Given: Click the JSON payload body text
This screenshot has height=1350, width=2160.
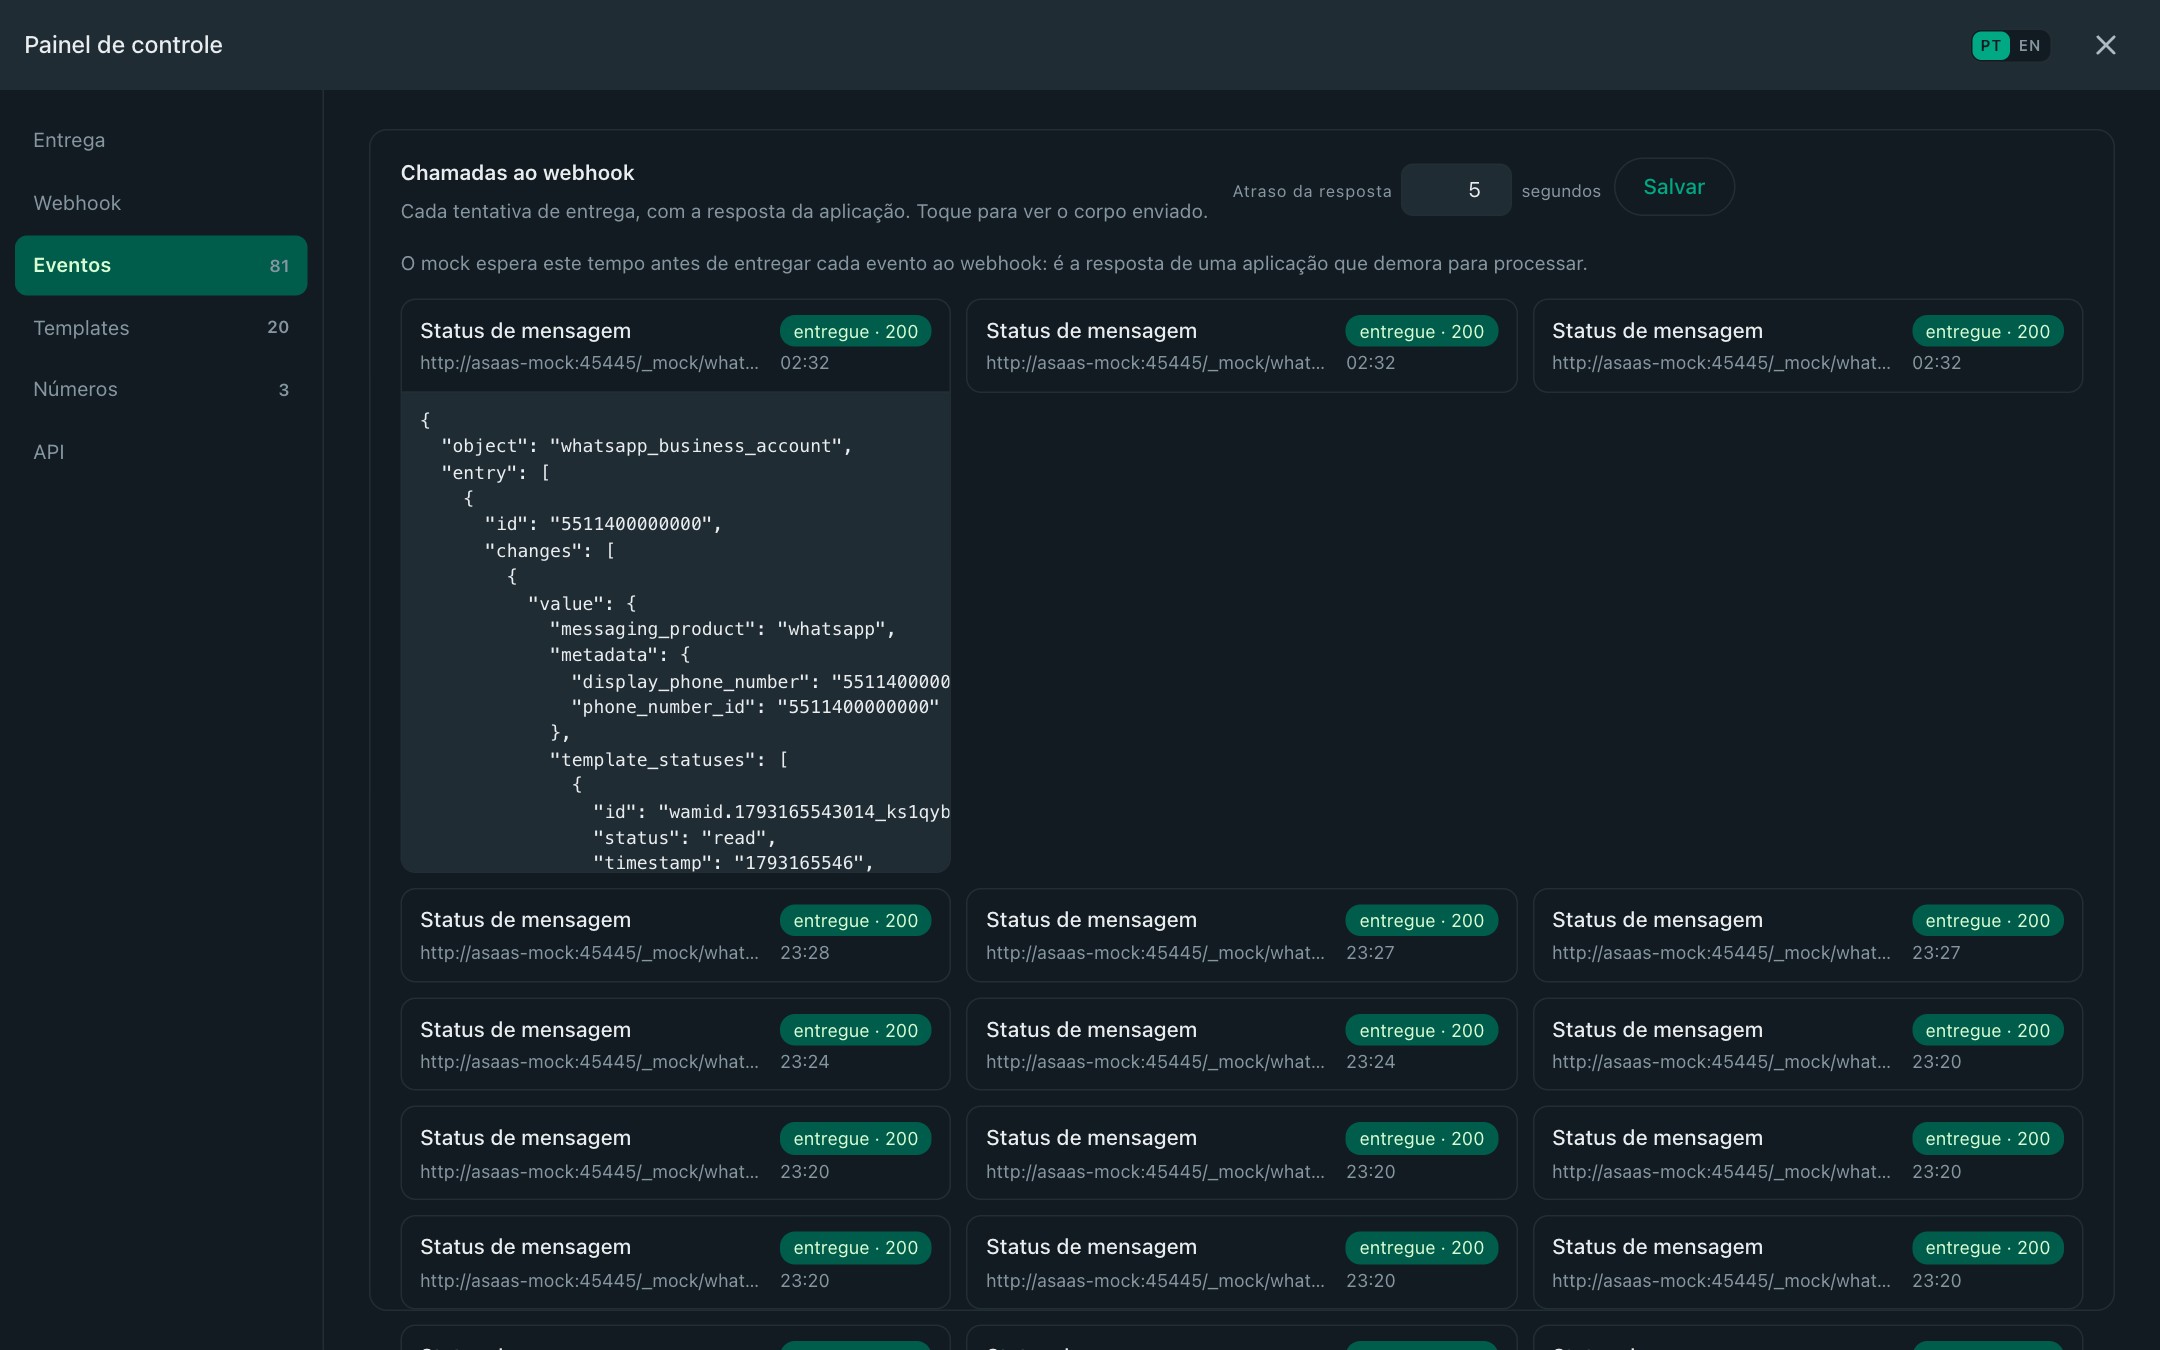Looking at the screenshot, I should [x=675, y=632].
